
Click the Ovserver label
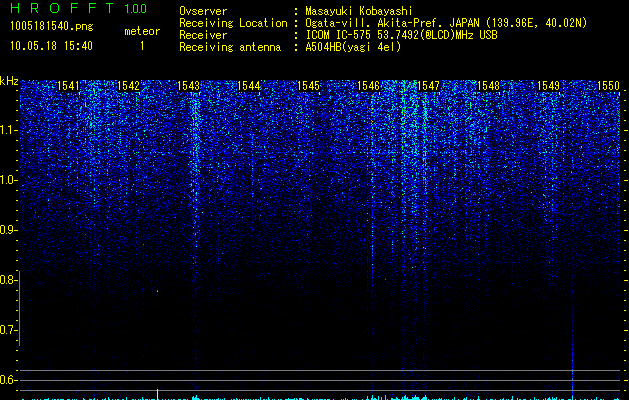coord(203,11)
